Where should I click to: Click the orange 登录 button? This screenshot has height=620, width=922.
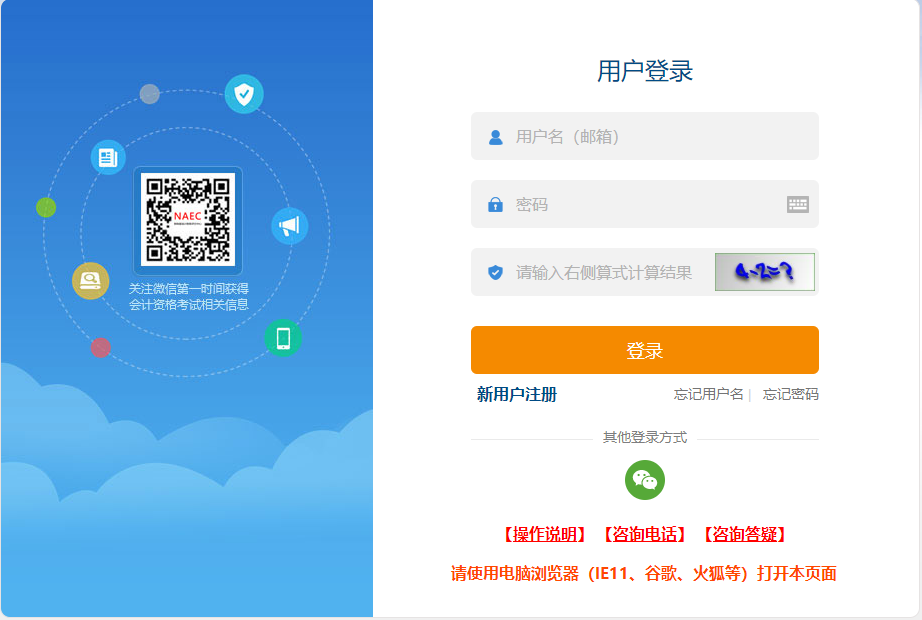point(644,350)
